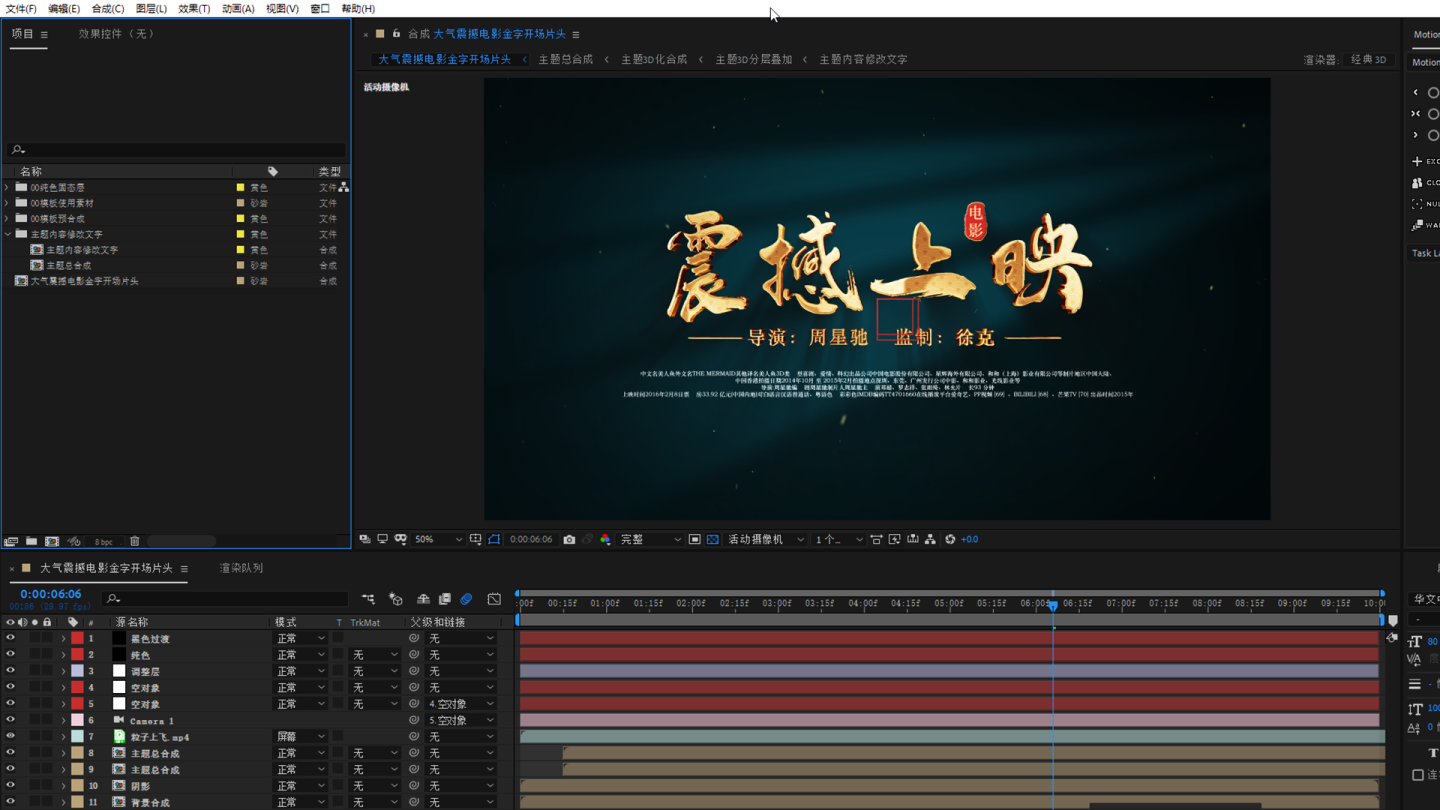Click primary viewer monitor icon

tap(382, 539)
